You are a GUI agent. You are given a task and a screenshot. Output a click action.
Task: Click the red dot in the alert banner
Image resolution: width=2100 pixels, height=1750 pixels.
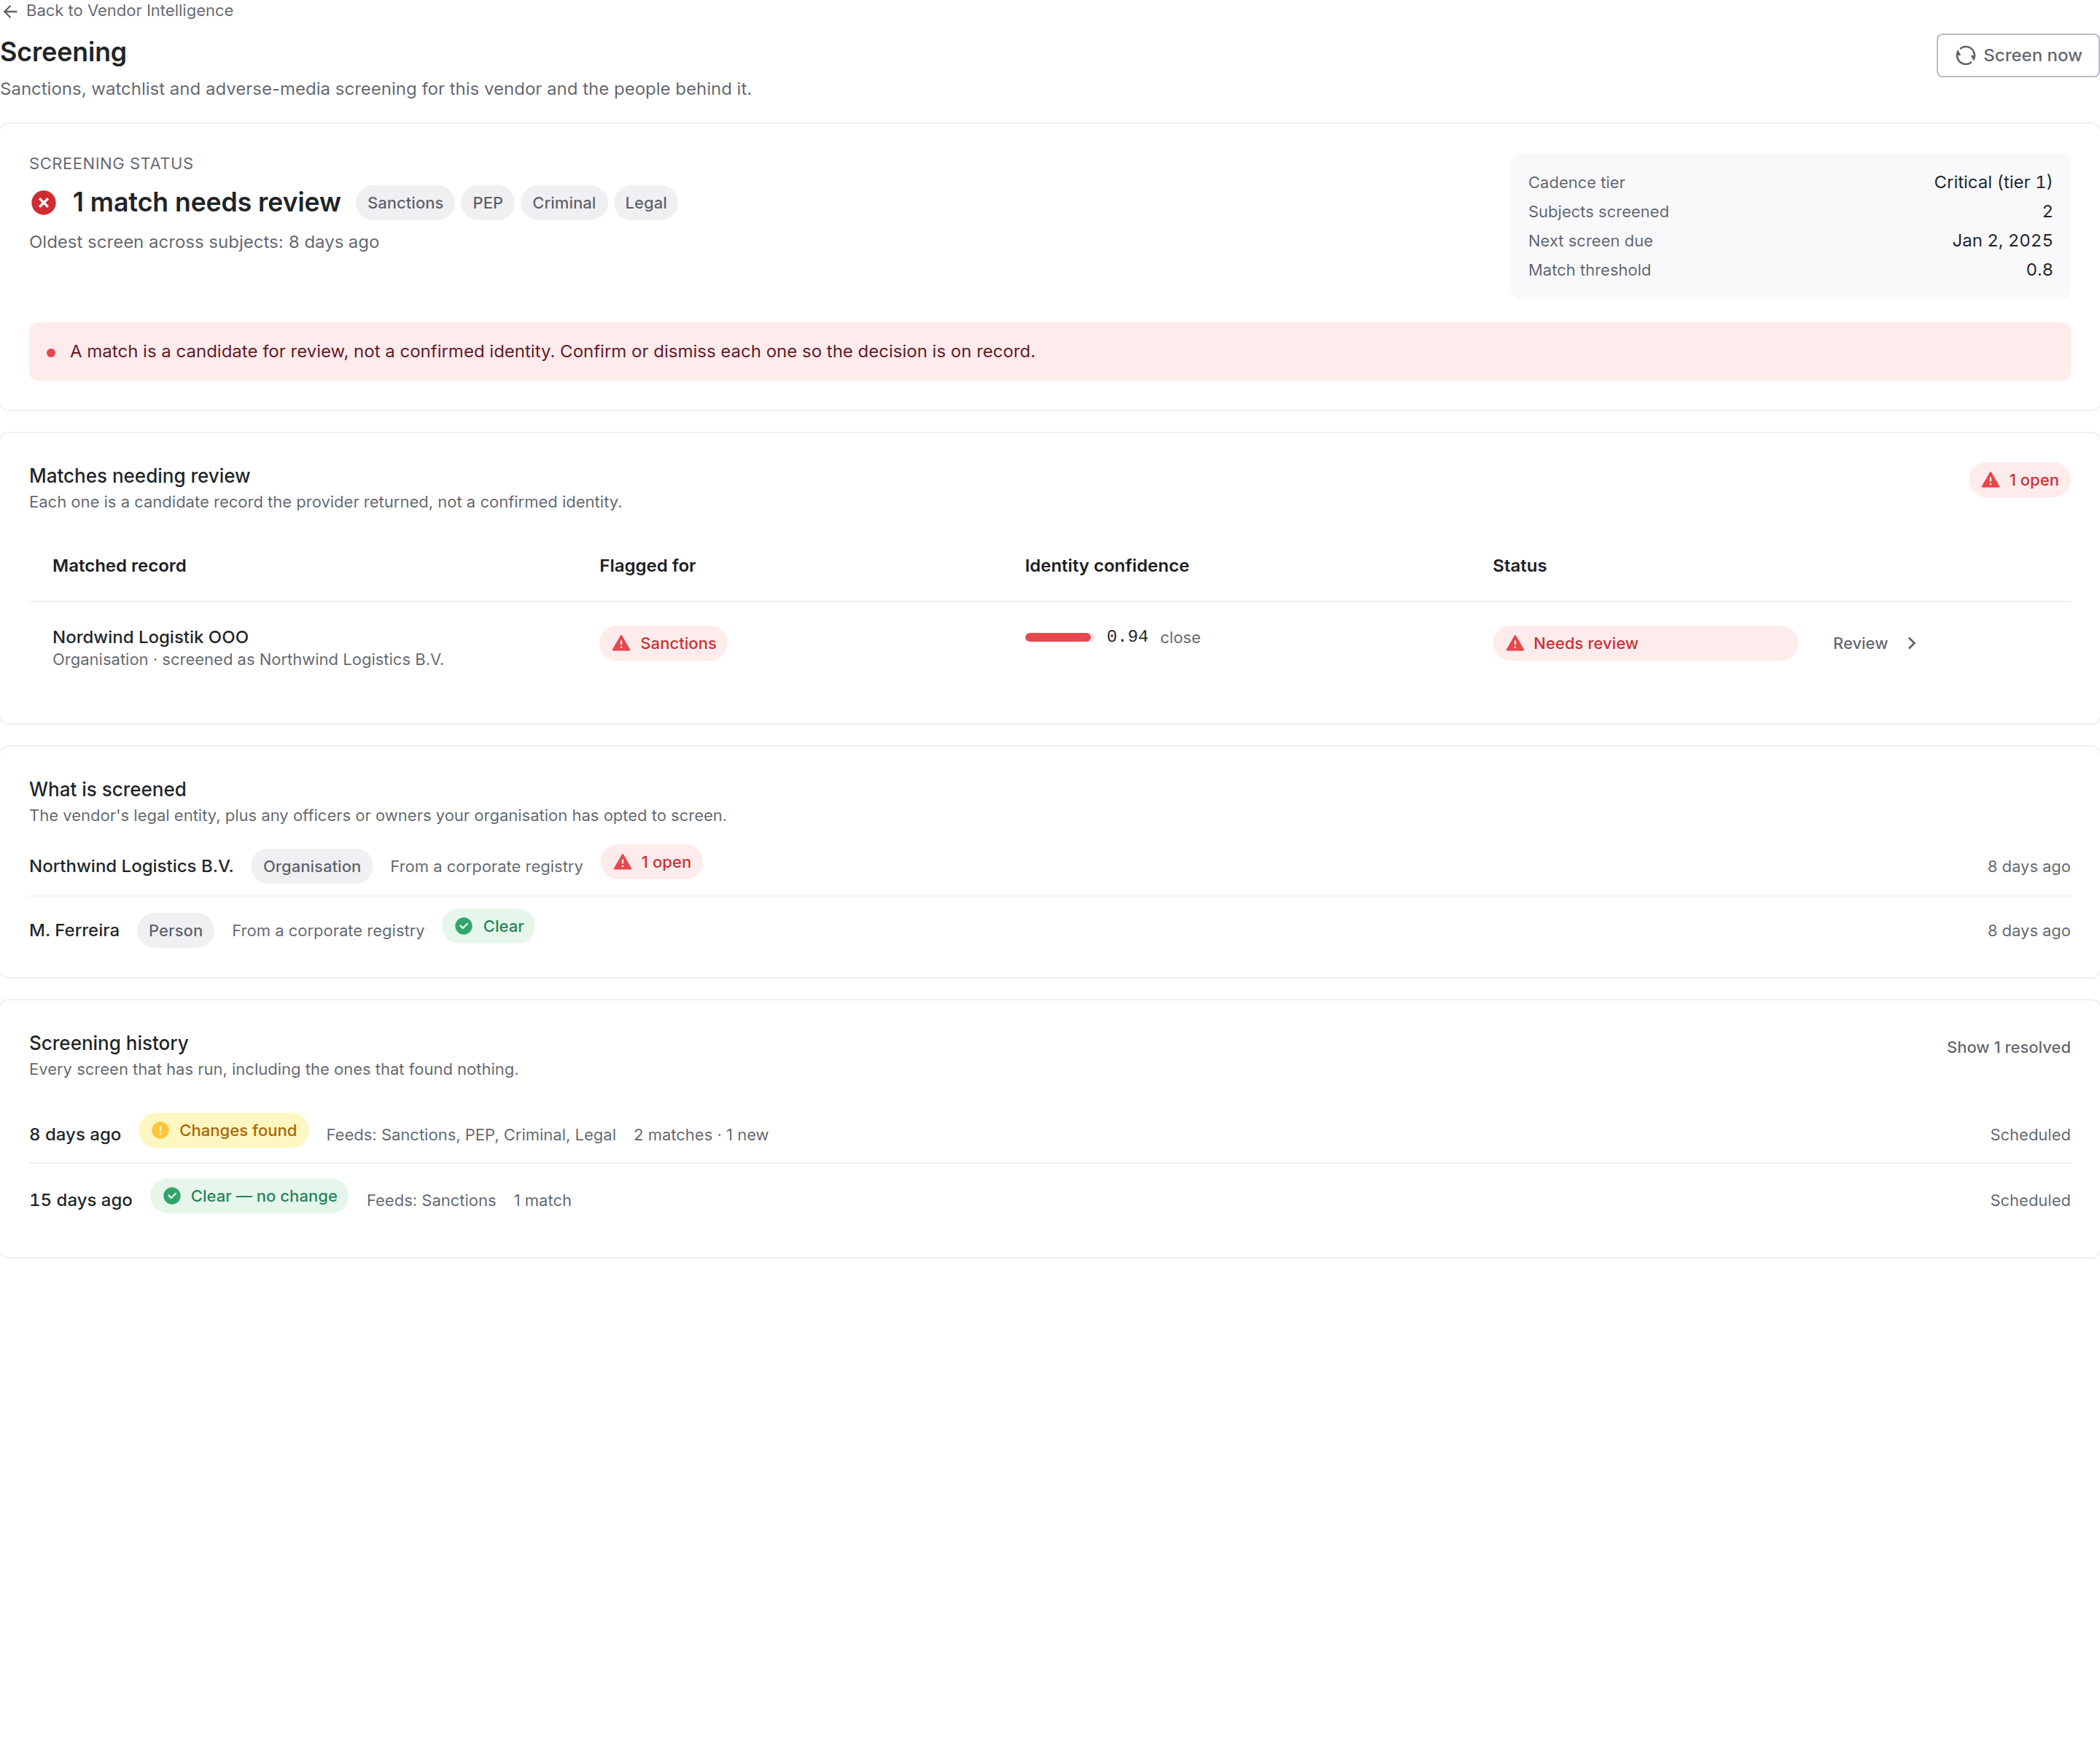tap(51, 353)
